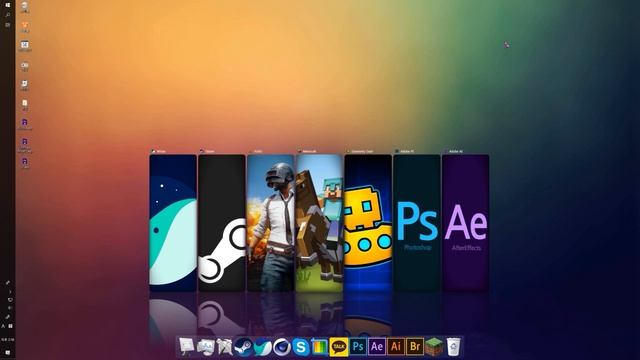Open the Steam launcher tile
Screen dimensions: 640x360
tap(222, 223)
